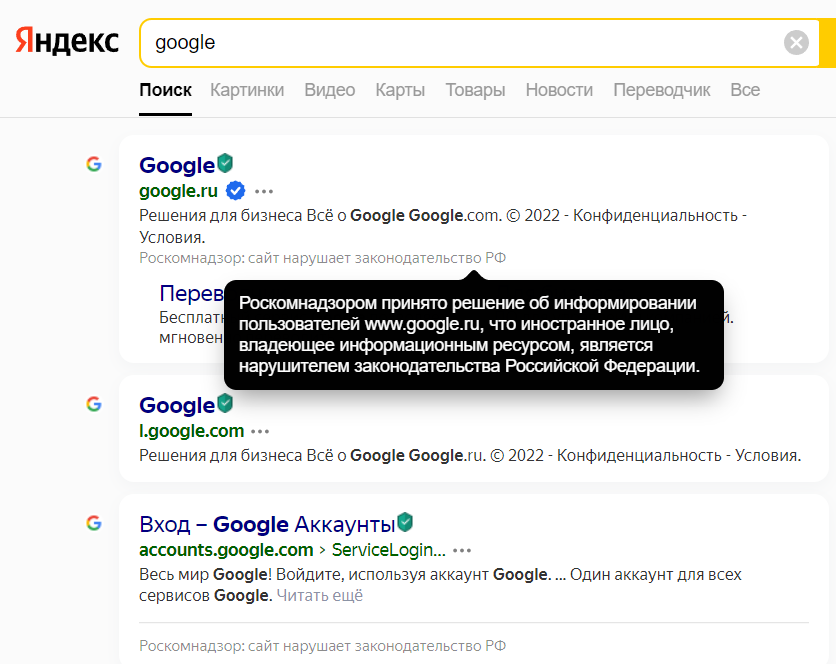The width and height of the screenshot is (836, 664).
Task: Open three-dot menu next to google.ru
Action: pos(264,191)
